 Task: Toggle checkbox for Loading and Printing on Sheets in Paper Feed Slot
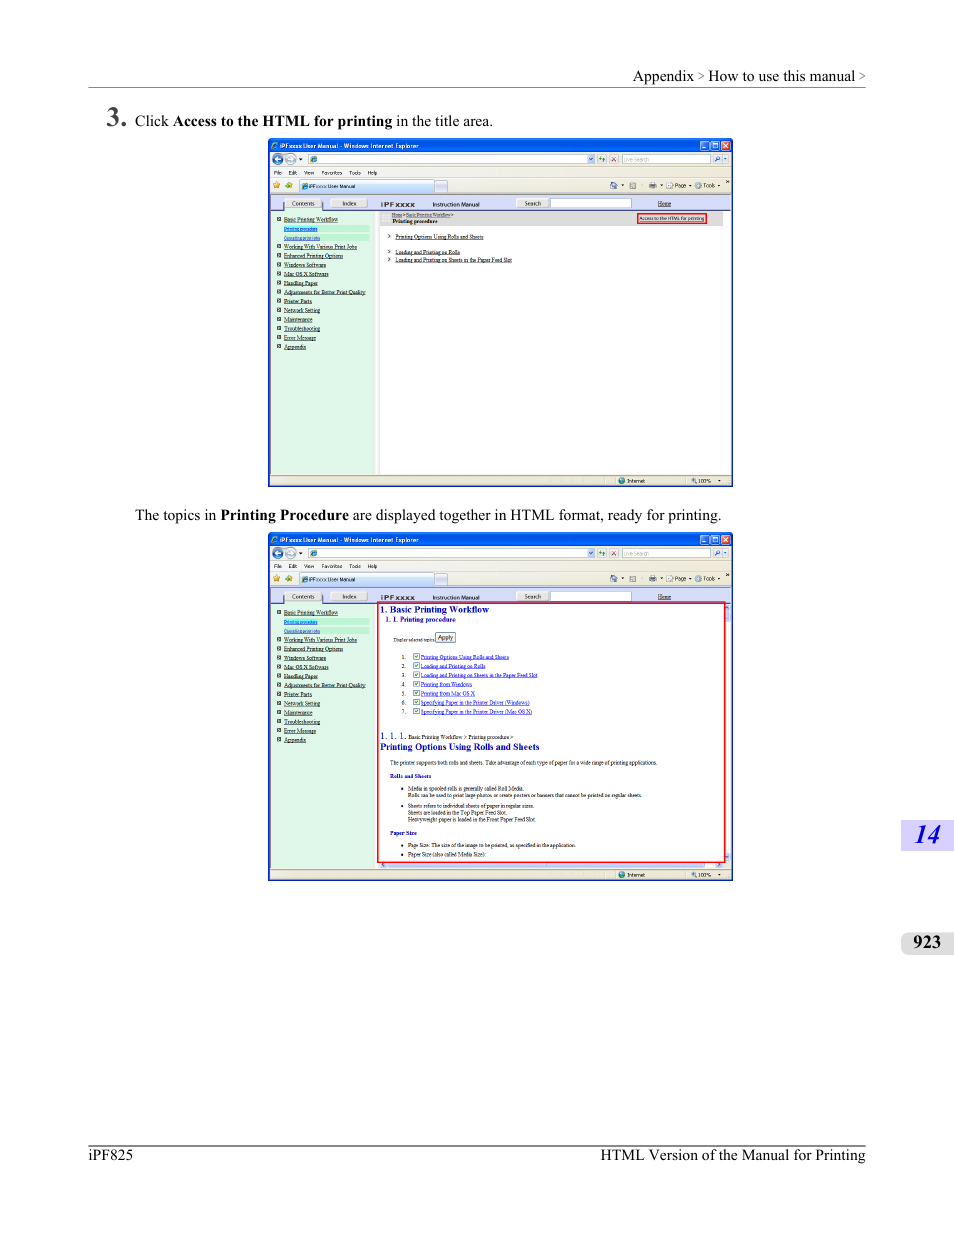[x=416, y=675]
